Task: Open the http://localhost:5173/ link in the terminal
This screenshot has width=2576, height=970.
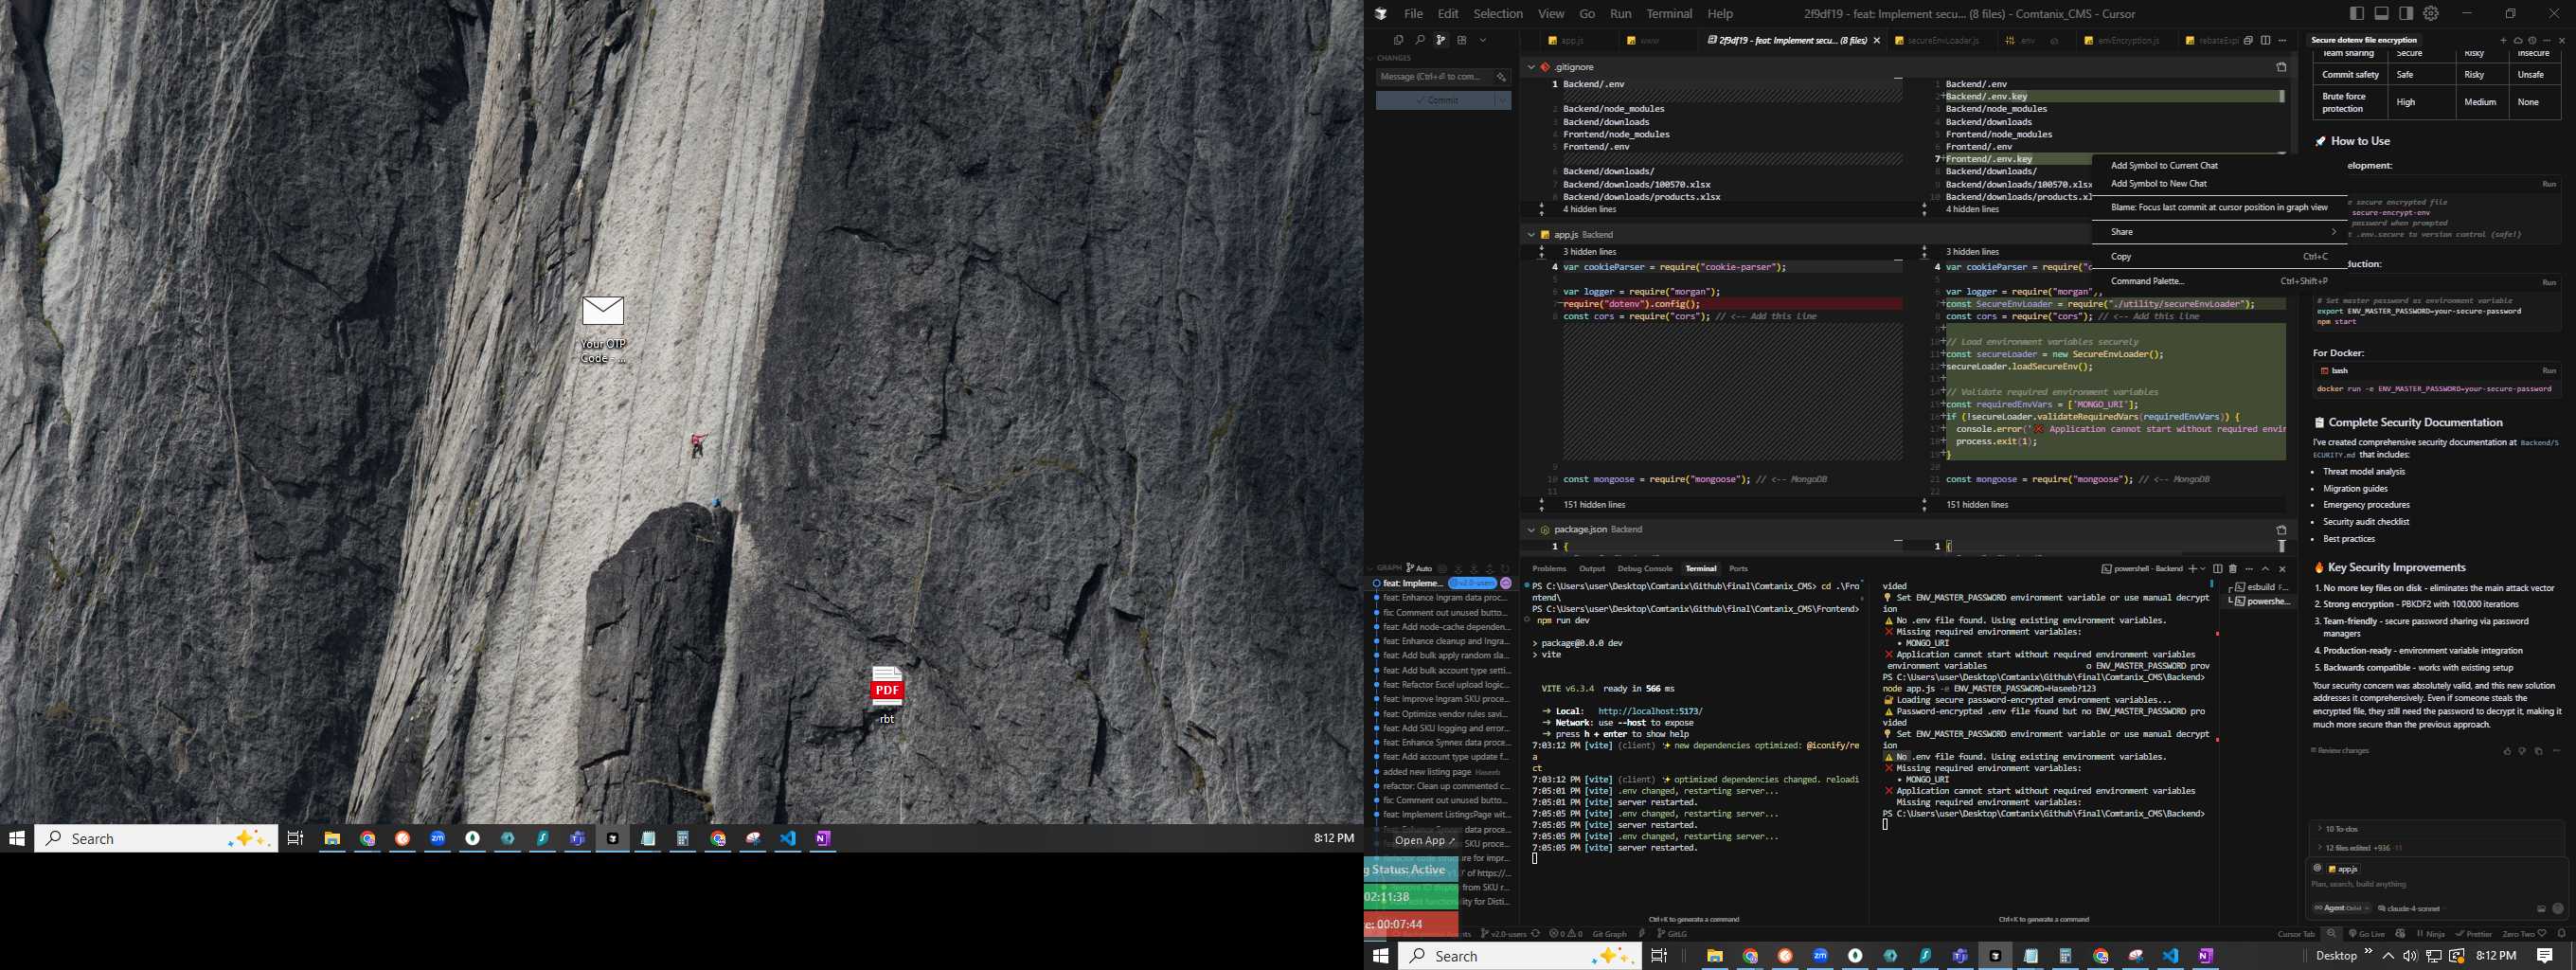Action: pos(1650,712)
